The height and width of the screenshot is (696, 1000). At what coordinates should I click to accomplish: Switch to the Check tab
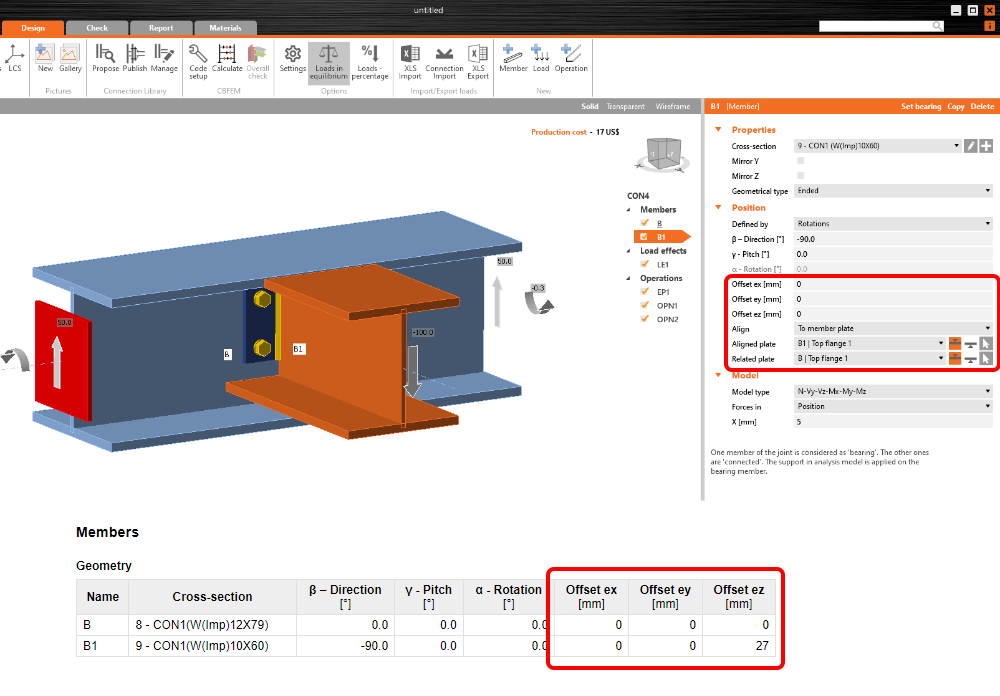coord(97,28)
